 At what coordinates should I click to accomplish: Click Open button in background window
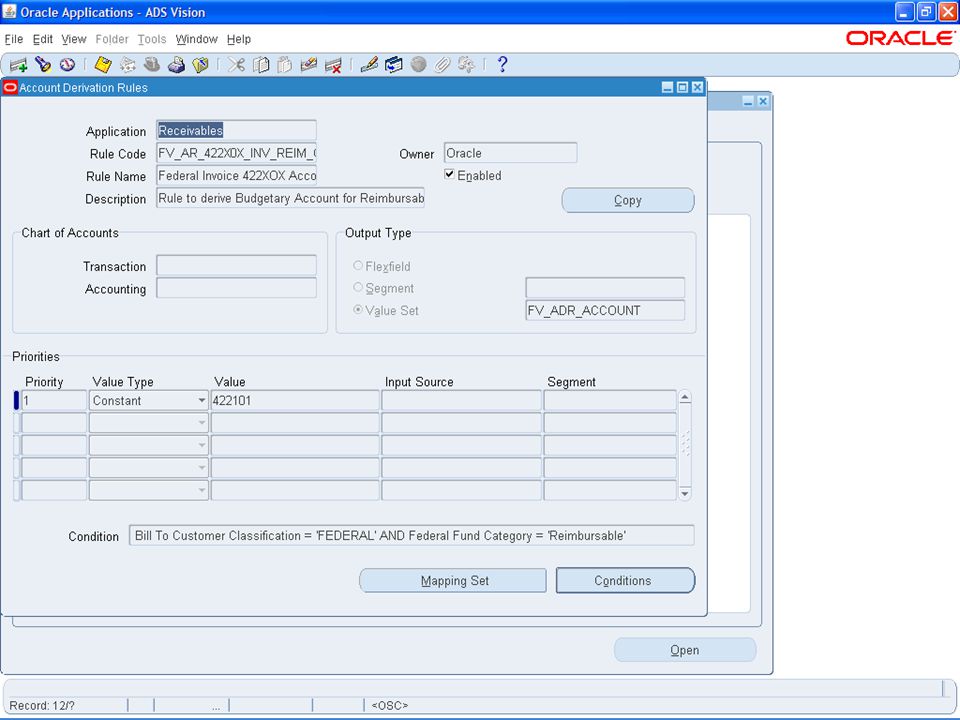point(684,650)
